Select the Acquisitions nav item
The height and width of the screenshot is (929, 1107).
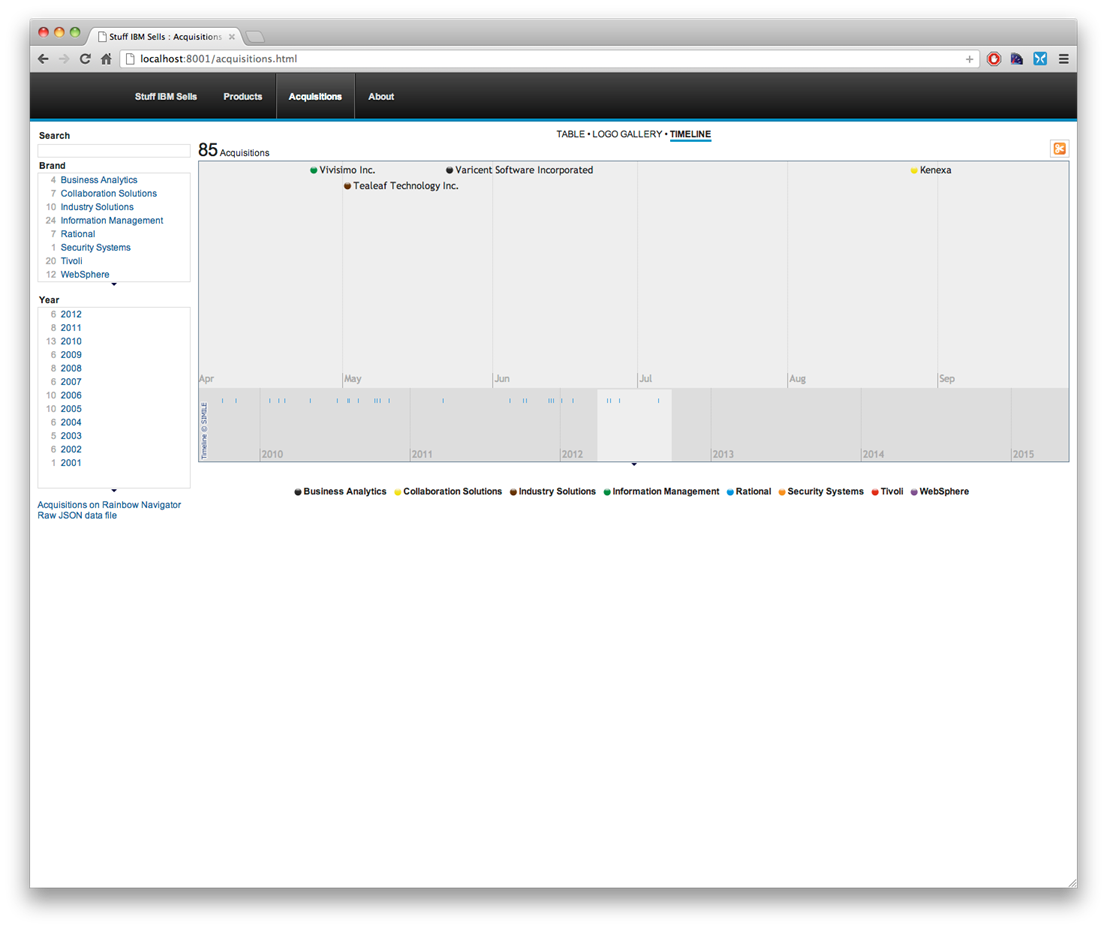(315, 97)
